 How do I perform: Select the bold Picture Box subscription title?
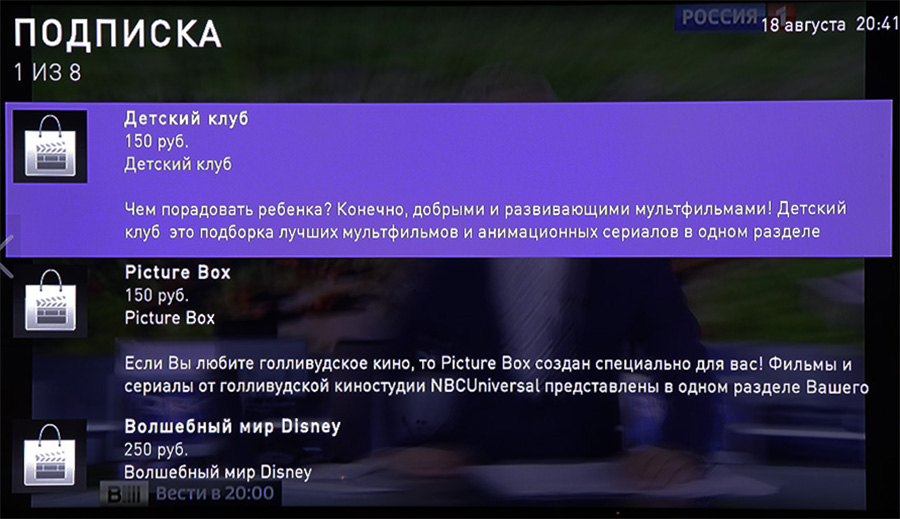coord(177,272)
